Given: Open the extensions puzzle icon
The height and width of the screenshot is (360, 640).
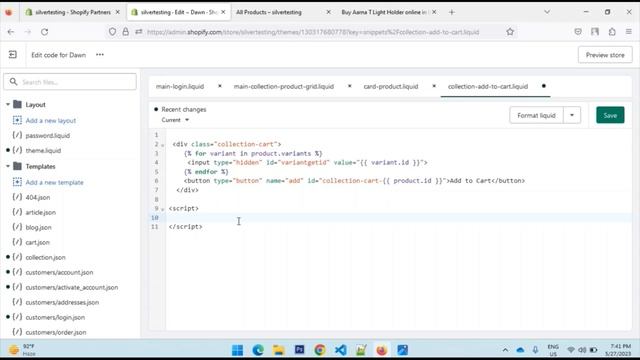Looking at the screenshot, I should pyautogui.click(x=612, y=32).
